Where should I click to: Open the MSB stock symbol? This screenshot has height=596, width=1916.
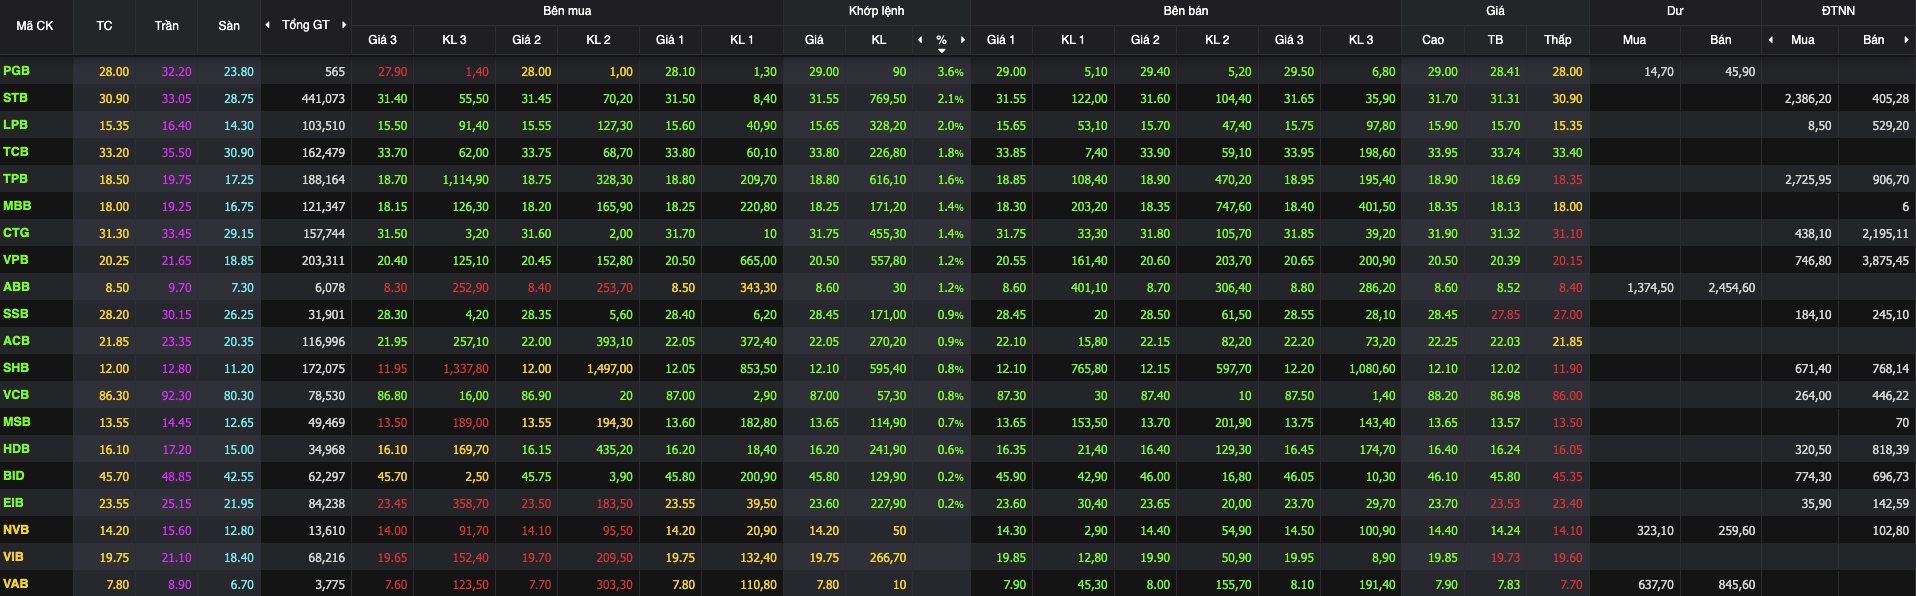click(x=17, y=422)
